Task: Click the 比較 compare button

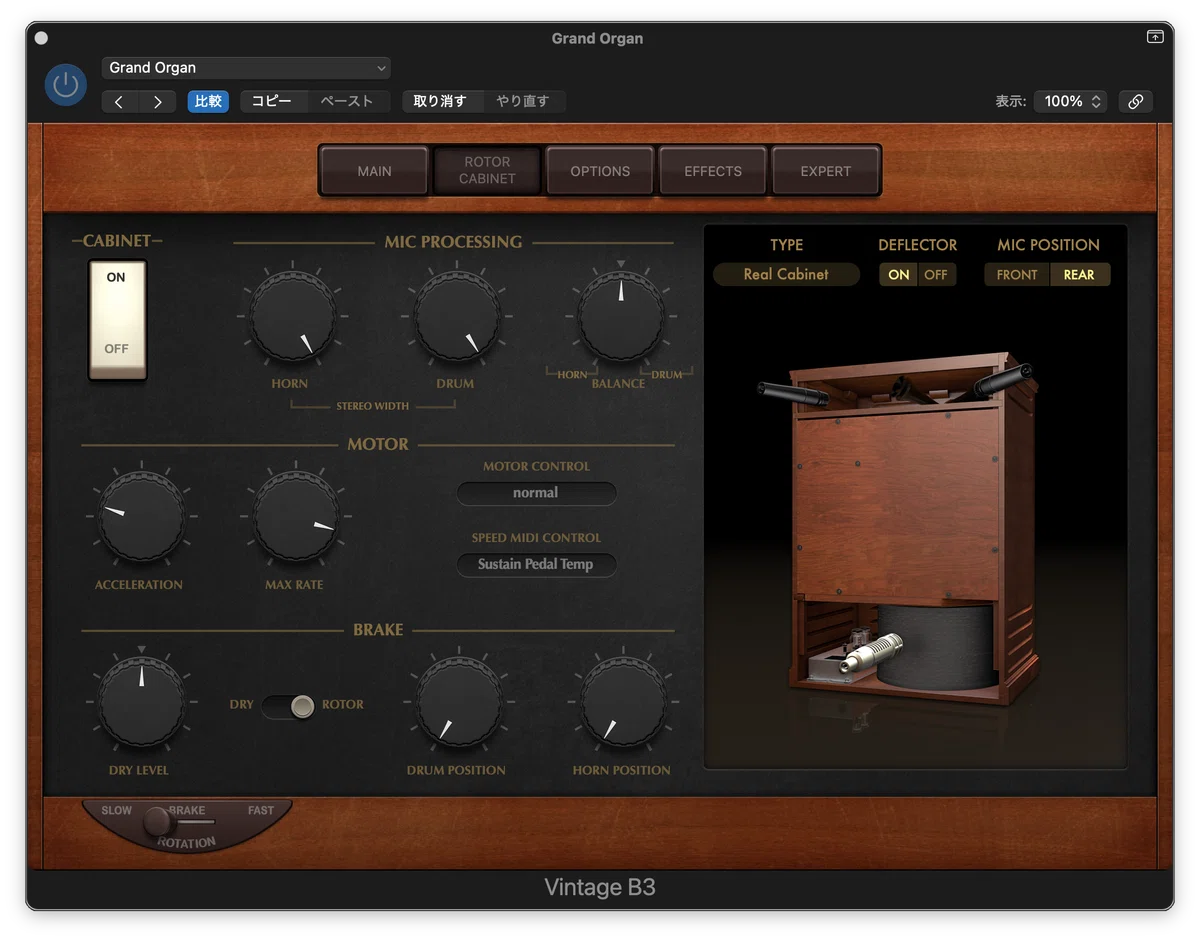Action: tap(209, 102)
